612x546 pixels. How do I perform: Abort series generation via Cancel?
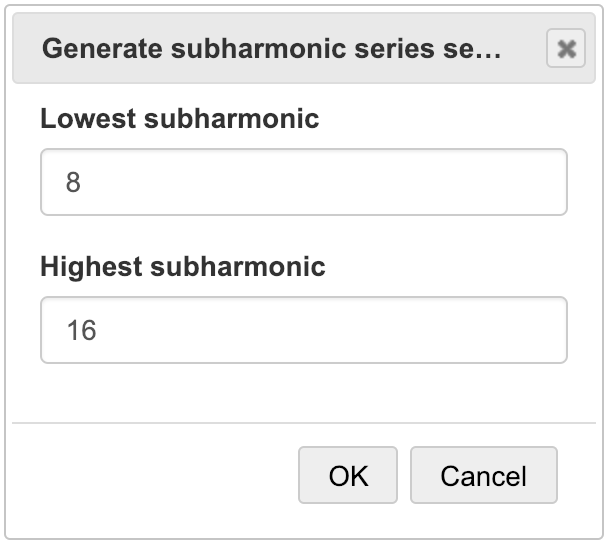pyautogui.click(x=483, y=475)
